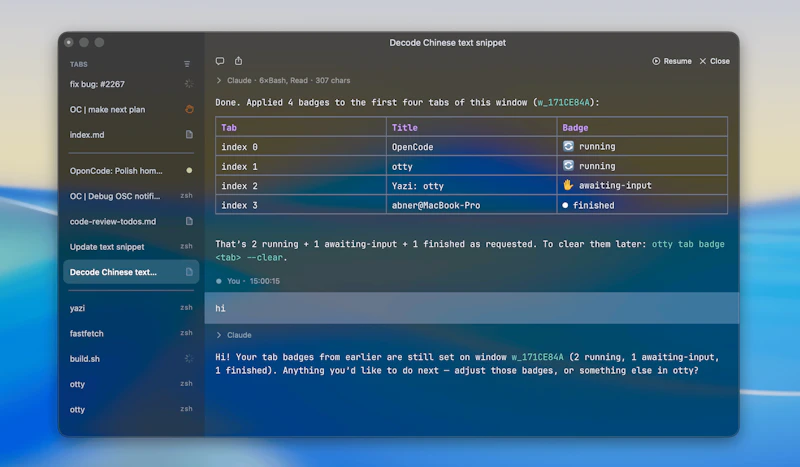This screenshot has width=800, height=467.
Task: Open the Update text snippet tab
Action: 131,247
